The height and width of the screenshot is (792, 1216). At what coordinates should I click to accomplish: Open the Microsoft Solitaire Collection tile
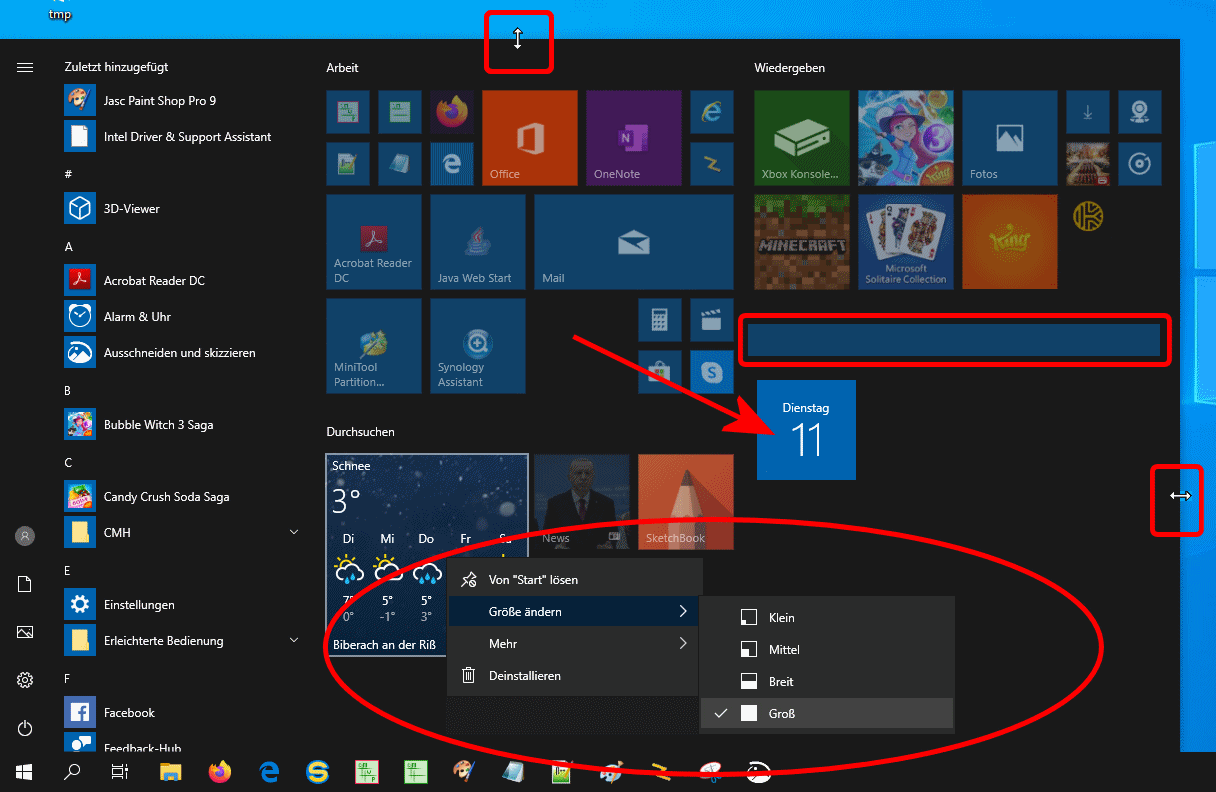point(905,242)
